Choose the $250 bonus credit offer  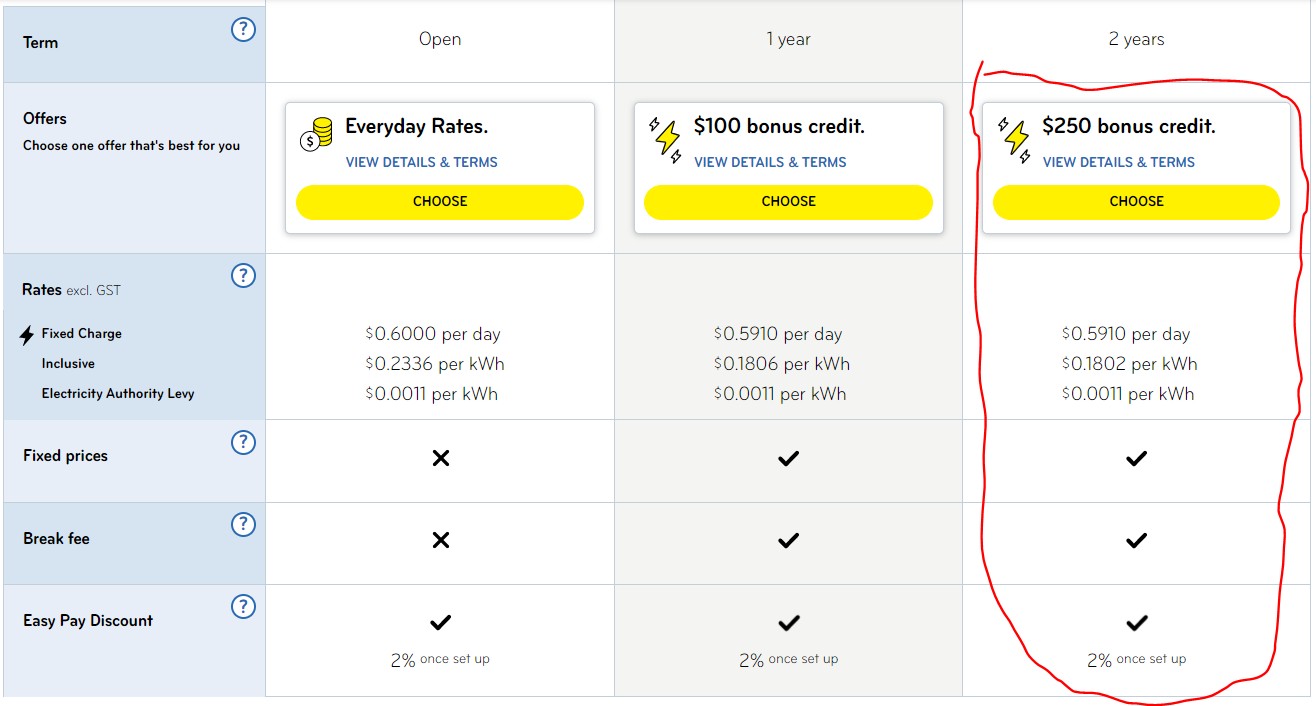pos(1136,201)
